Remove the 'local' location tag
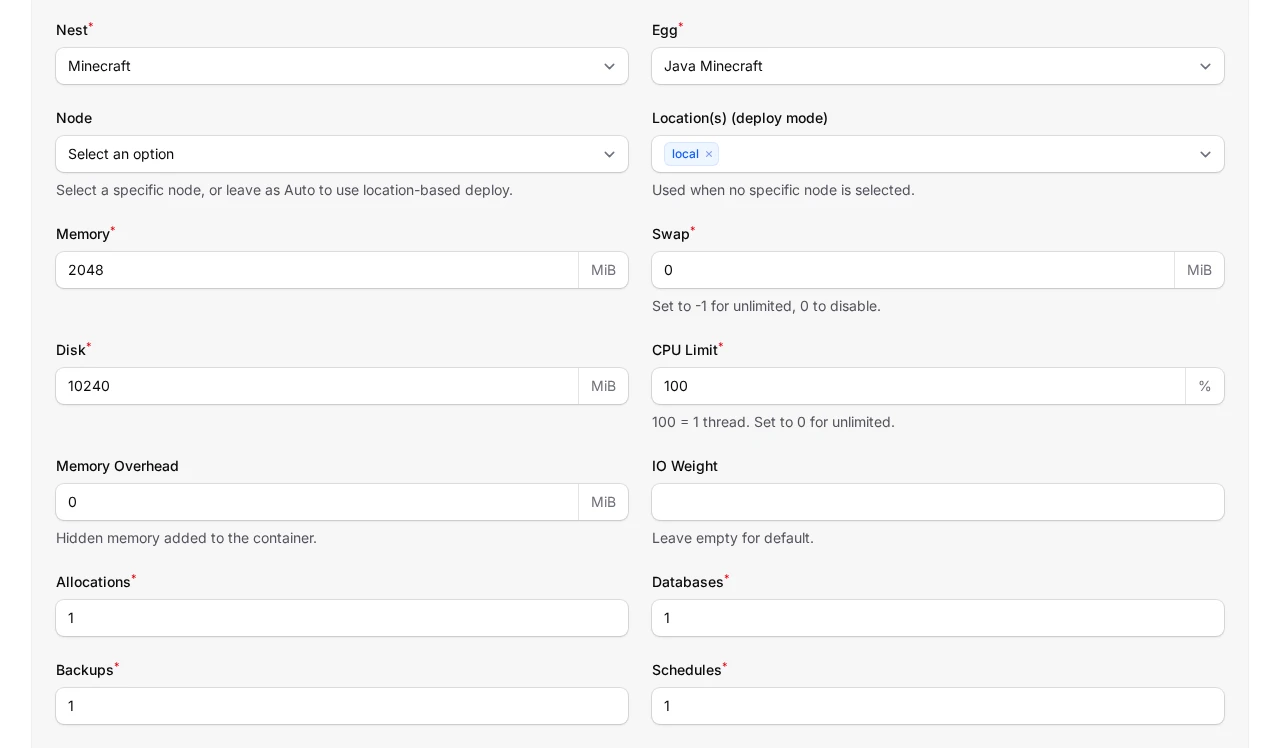This screenshot has width=1280, height=748. 709,154
